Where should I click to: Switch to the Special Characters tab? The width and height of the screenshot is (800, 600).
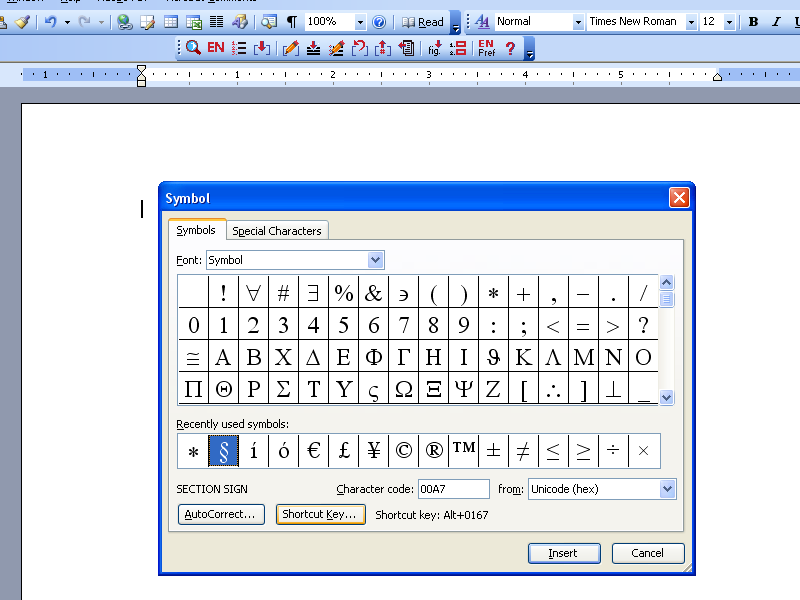[x=277, y=231]
